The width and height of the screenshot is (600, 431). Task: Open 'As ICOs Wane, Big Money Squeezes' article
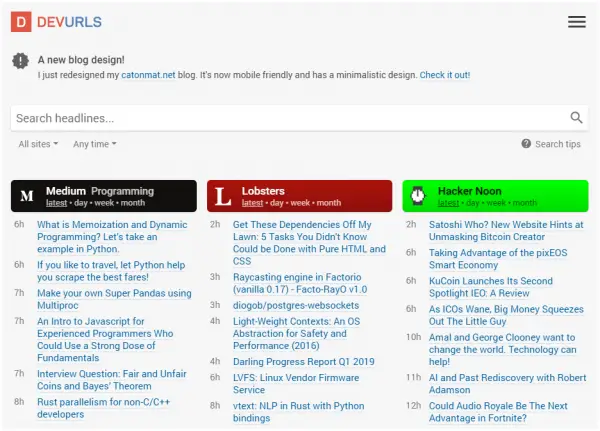506,315
